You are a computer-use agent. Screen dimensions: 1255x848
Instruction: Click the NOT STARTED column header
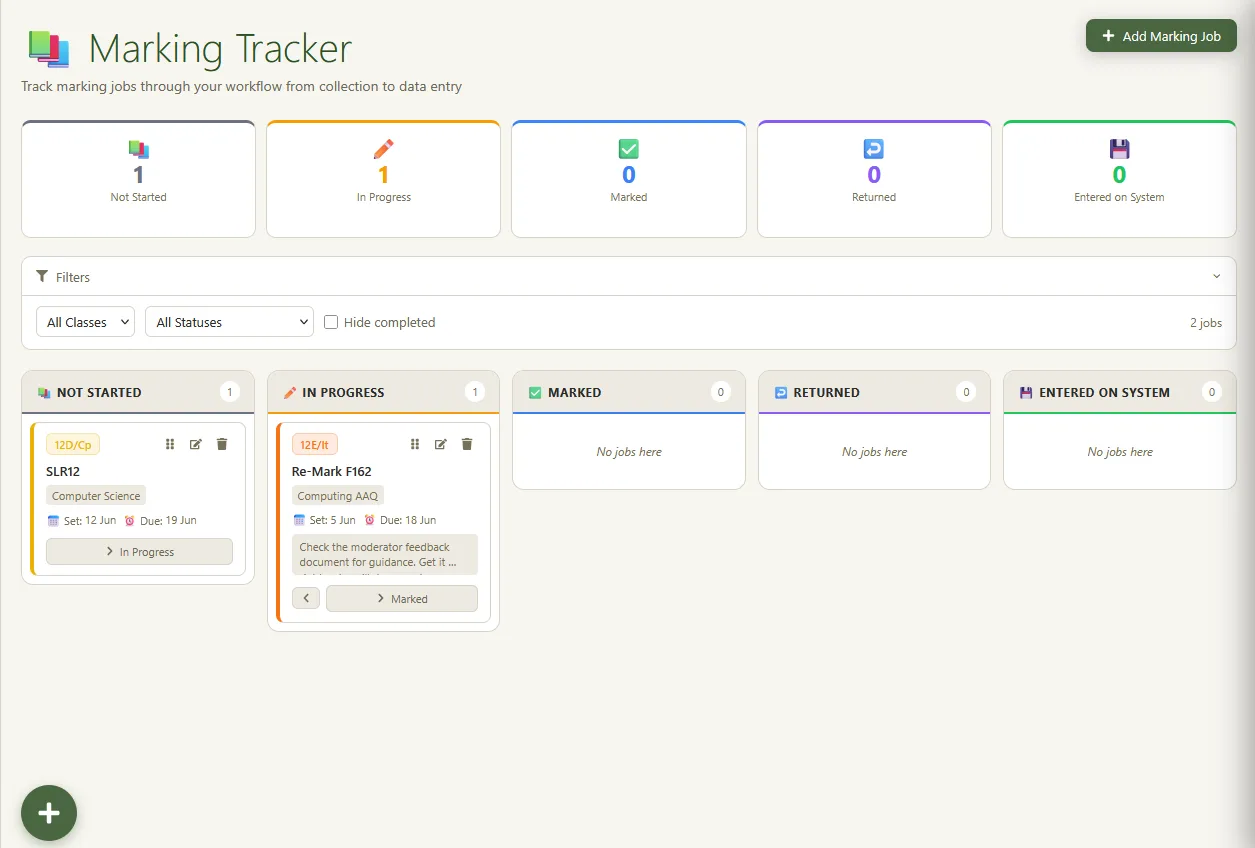138,392
